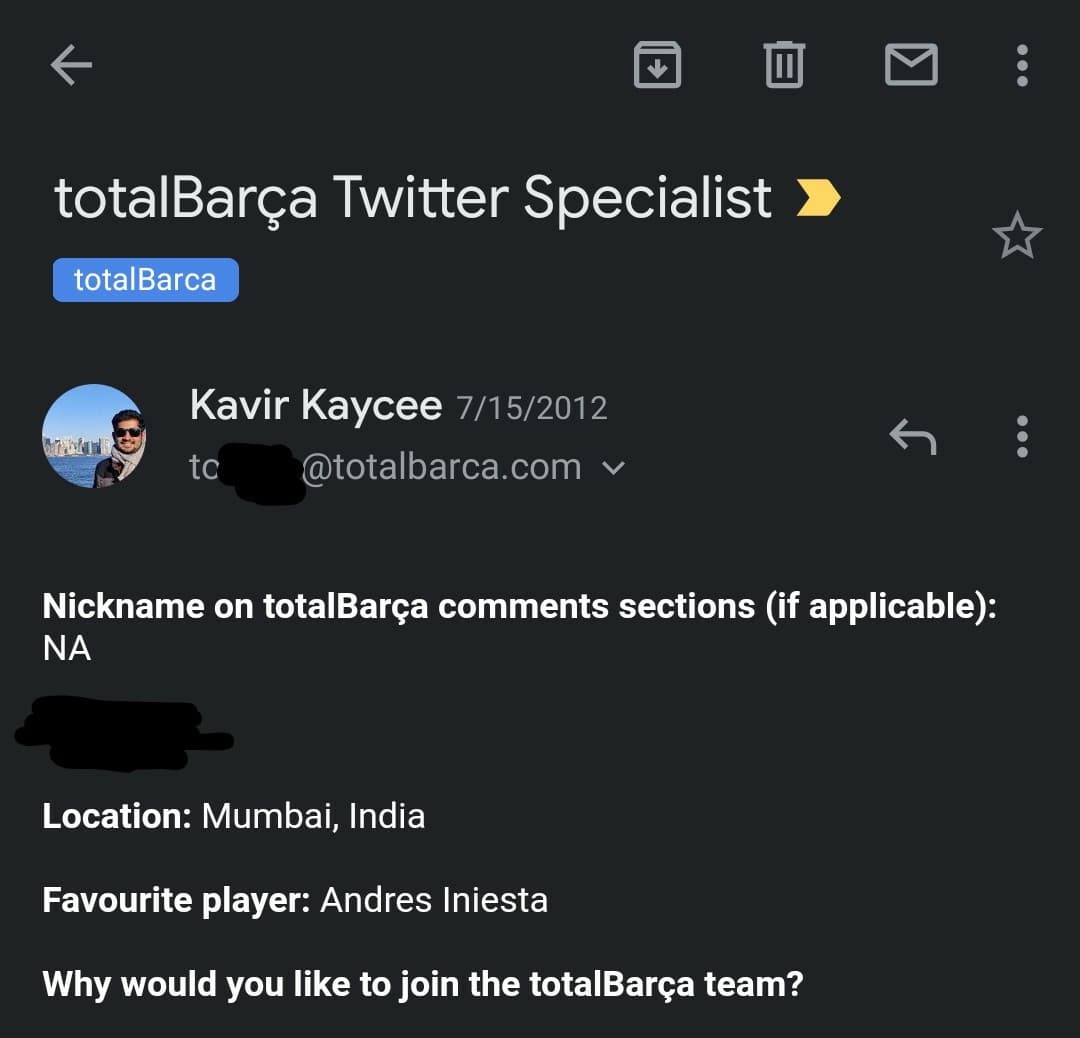Open message options beside the reply arrow
Viewport: 1080px width, 1038px height.
[x=1021, y=436]
